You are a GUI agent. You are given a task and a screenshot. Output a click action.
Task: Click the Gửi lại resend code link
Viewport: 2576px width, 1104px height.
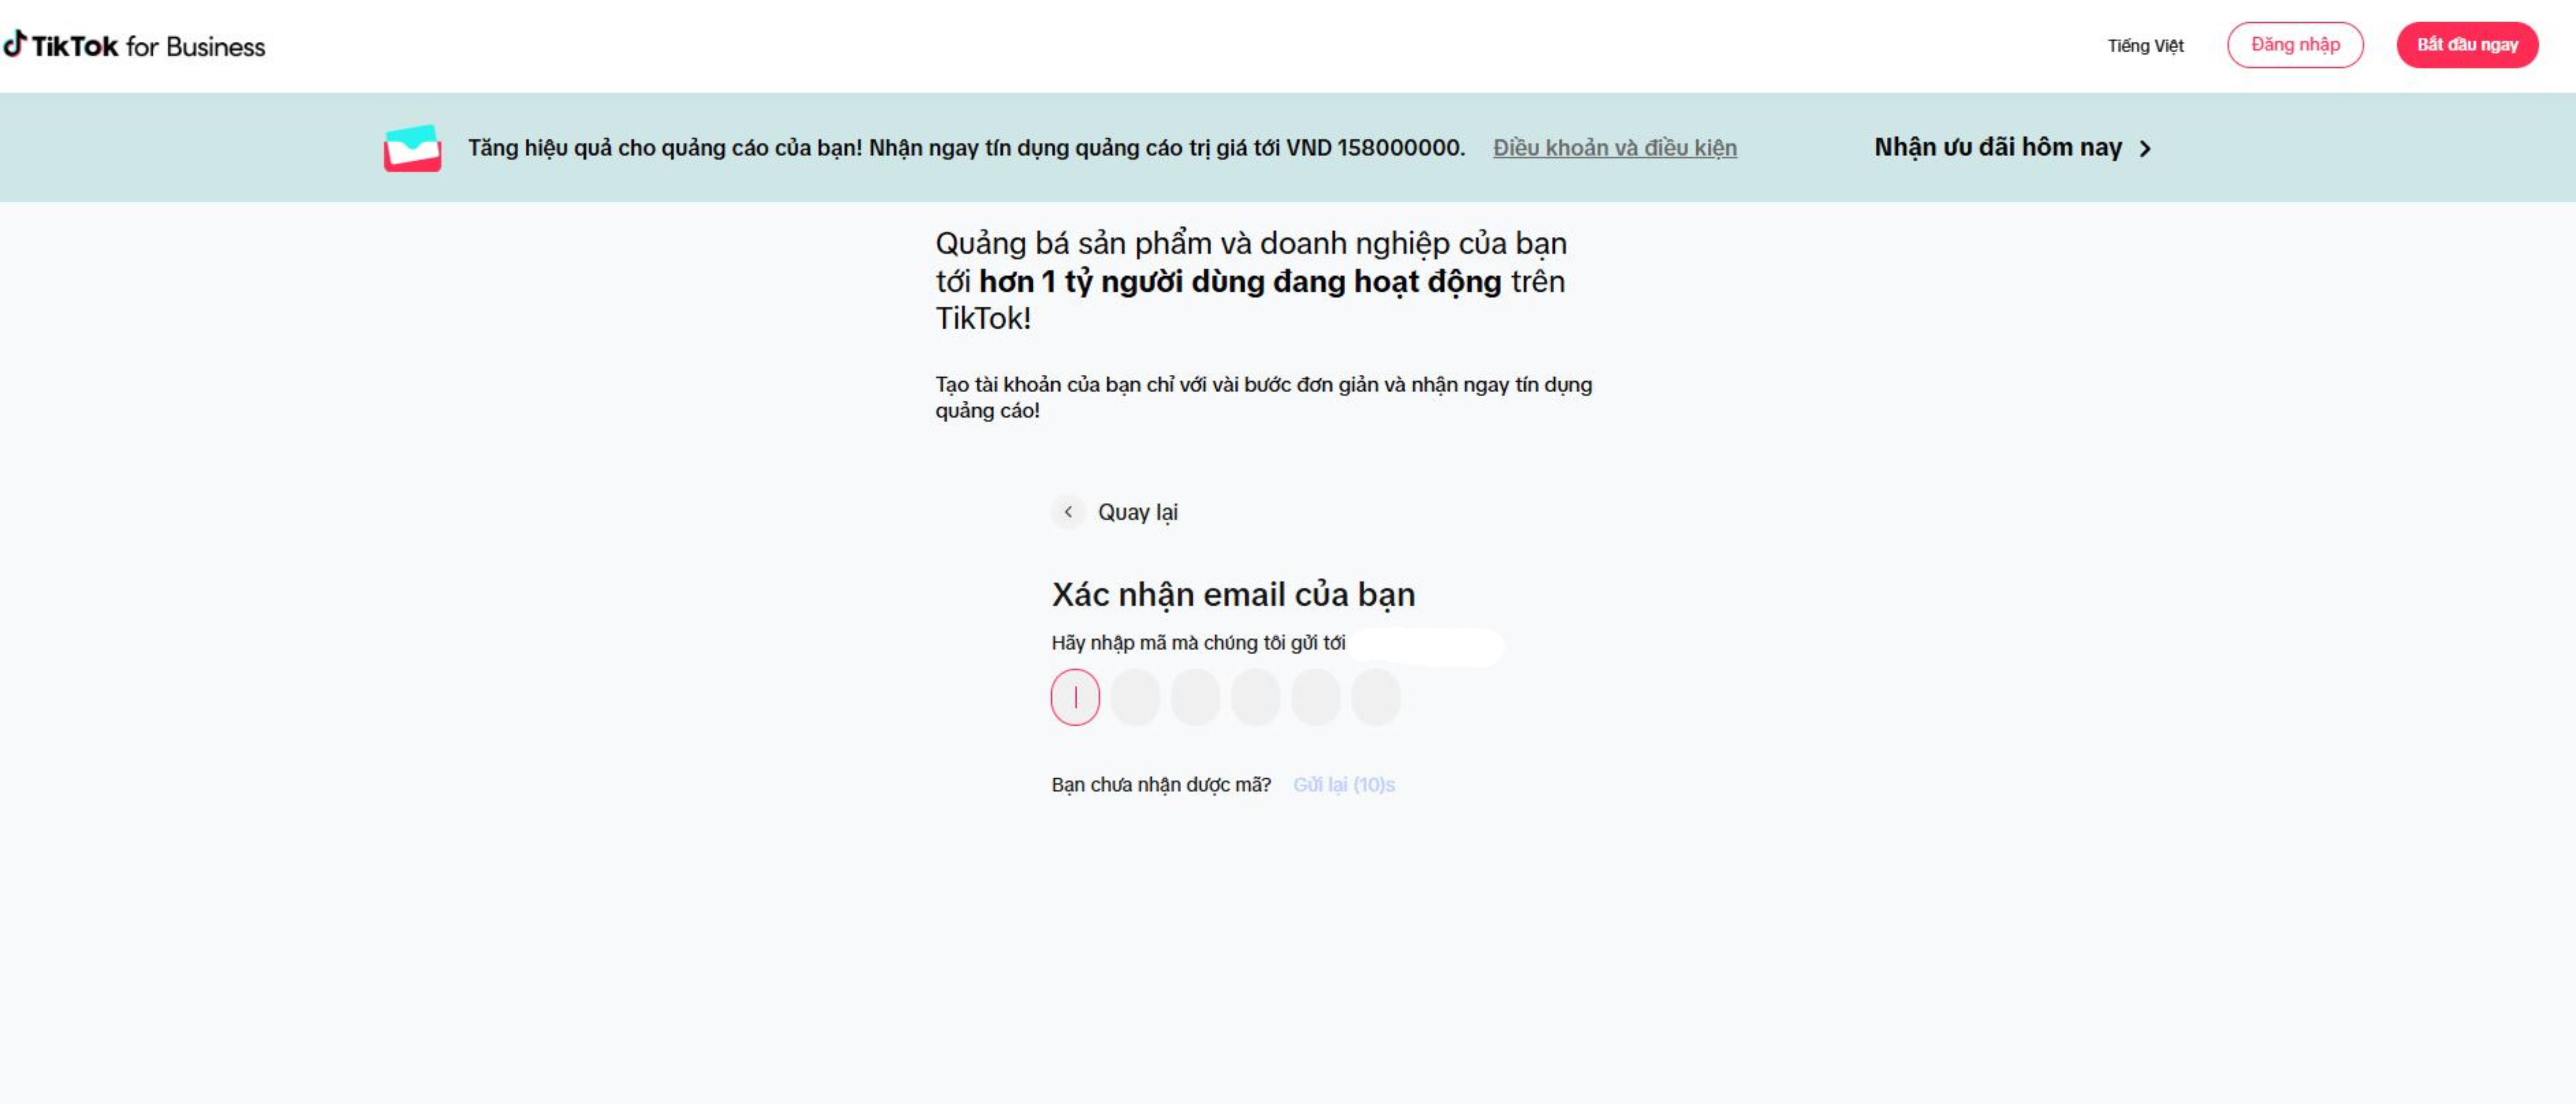tap(1343, 785)
